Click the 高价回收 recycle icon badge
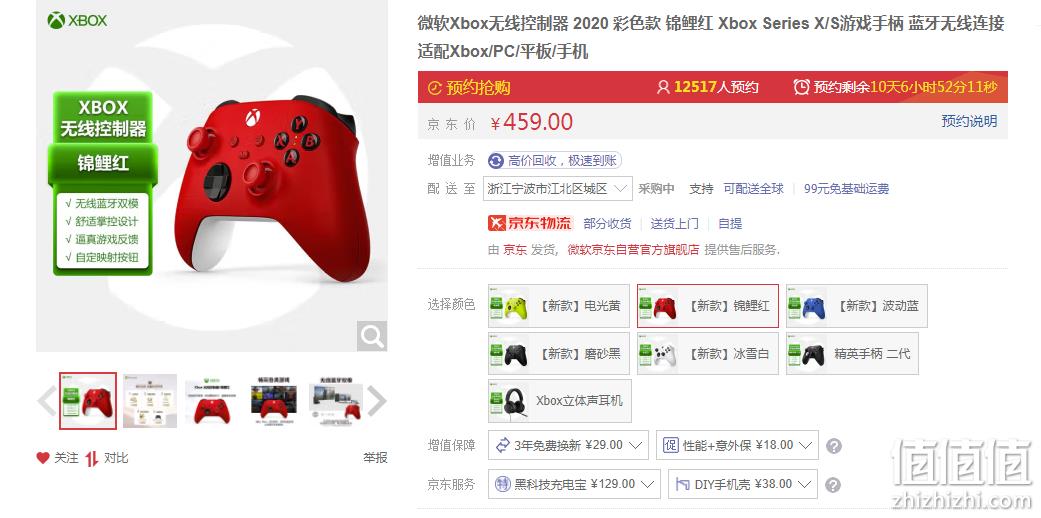This screenshot has width=1041, height=518. (496, 161)
